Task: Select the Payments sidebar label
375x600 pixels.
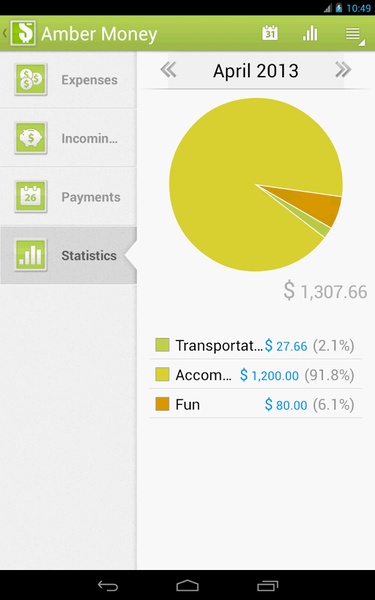Action: click(91, 197)
